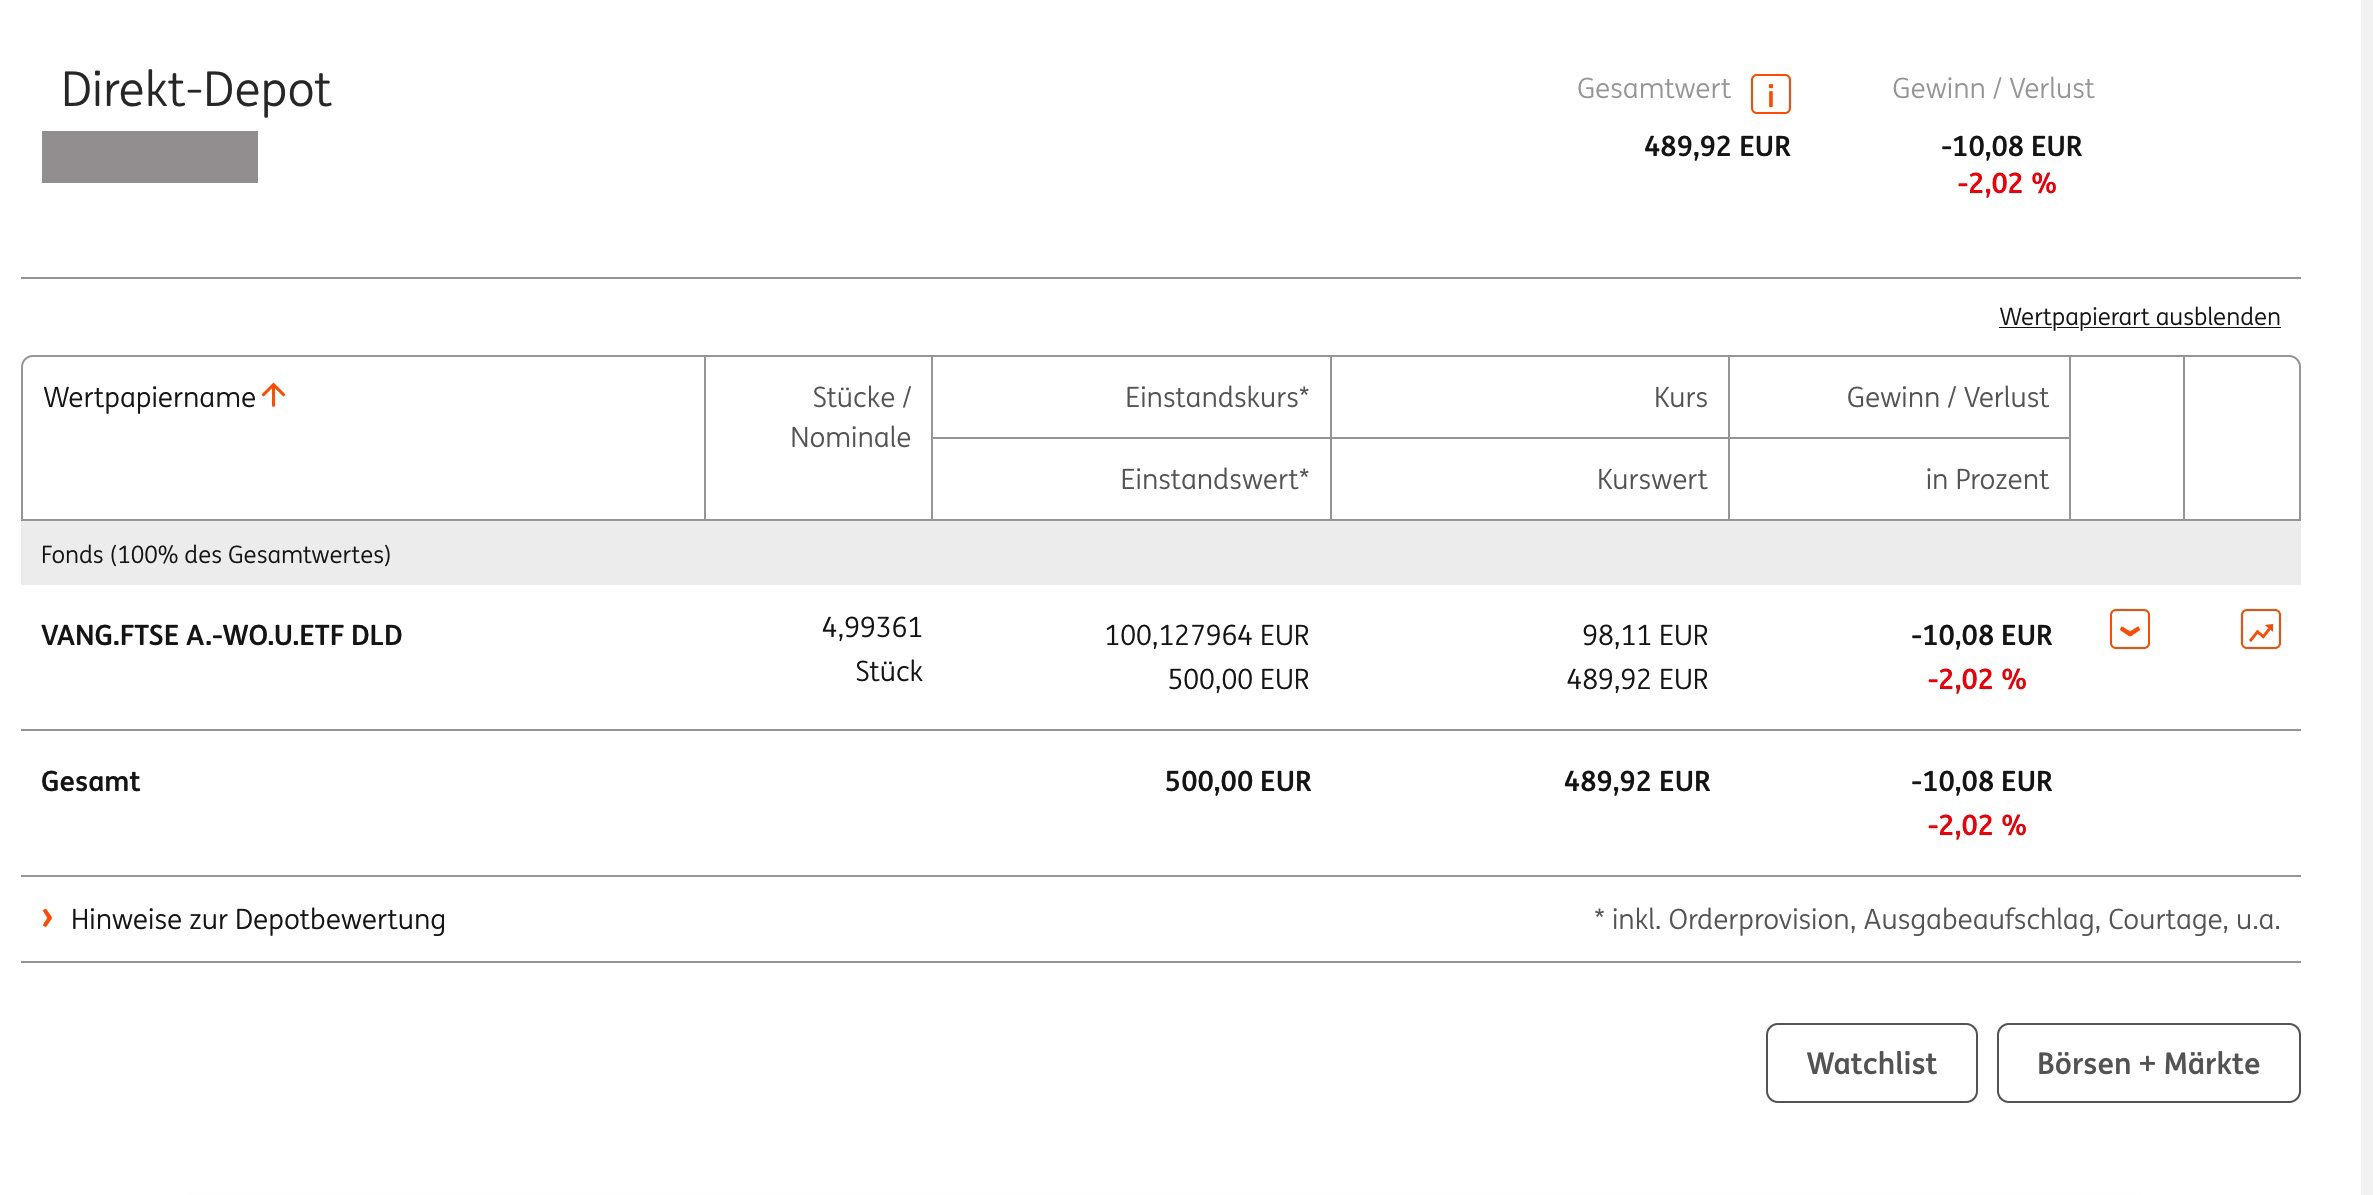The height and width of the screenshot is (1195, 2373).
Task: Open the Watchlist button
Action: [x=1871, y=1062]
